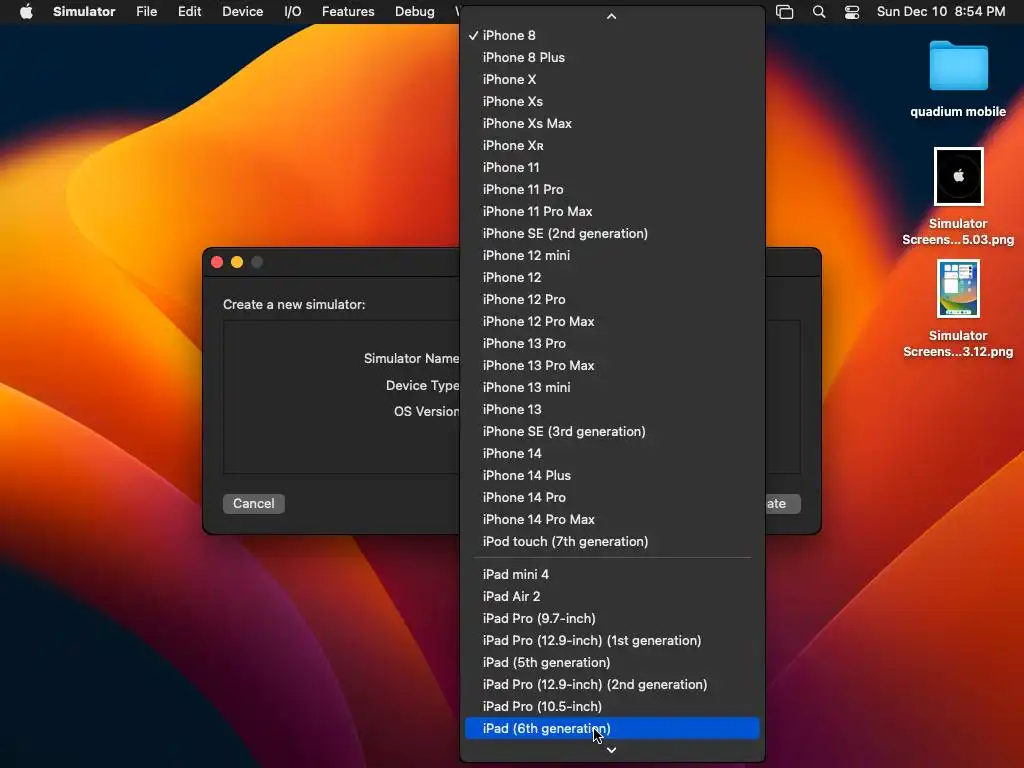
Task: Select iPad Pro (12.9-inch) (2nd generation)
Action: click(612, 684)
